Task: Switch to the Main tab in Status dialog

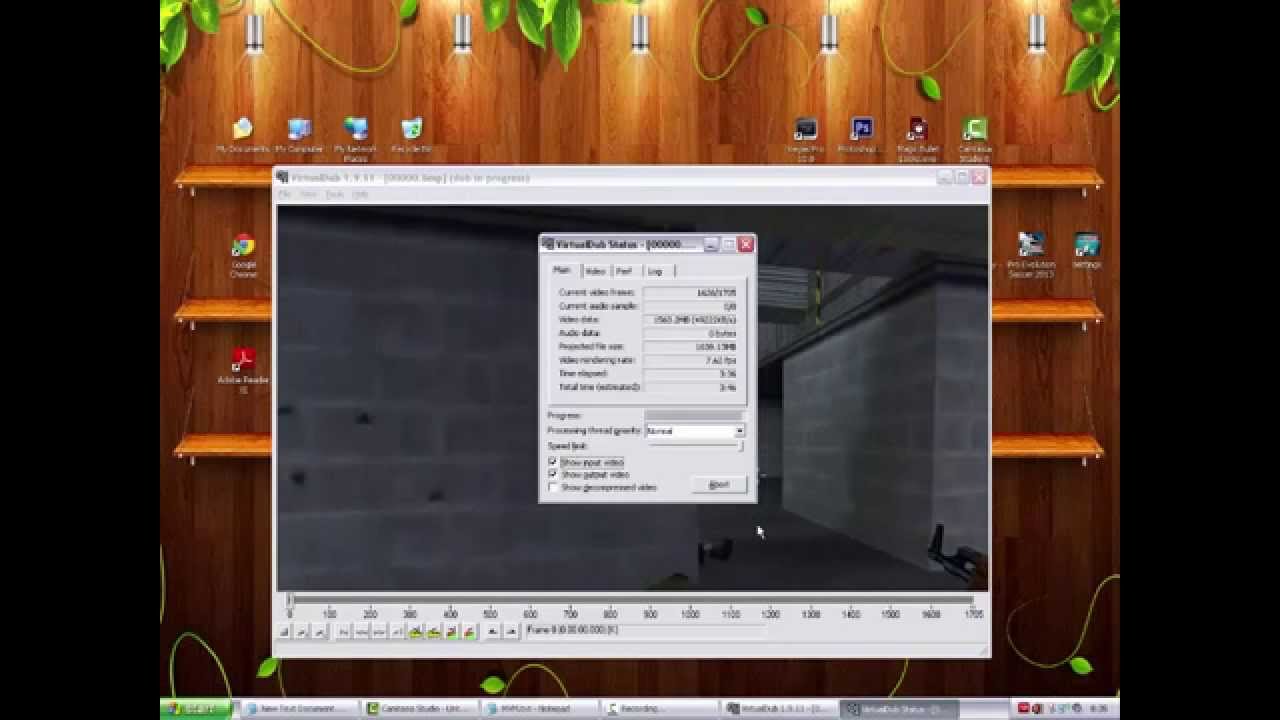Action: 562,270
